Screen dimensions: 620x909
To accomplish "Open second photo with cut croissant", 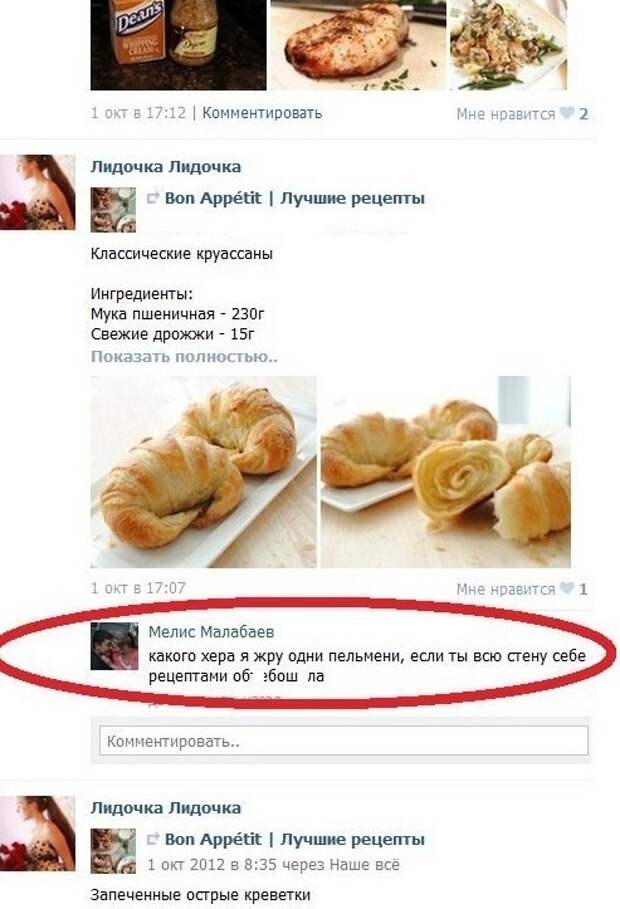I will pos(446,472).
